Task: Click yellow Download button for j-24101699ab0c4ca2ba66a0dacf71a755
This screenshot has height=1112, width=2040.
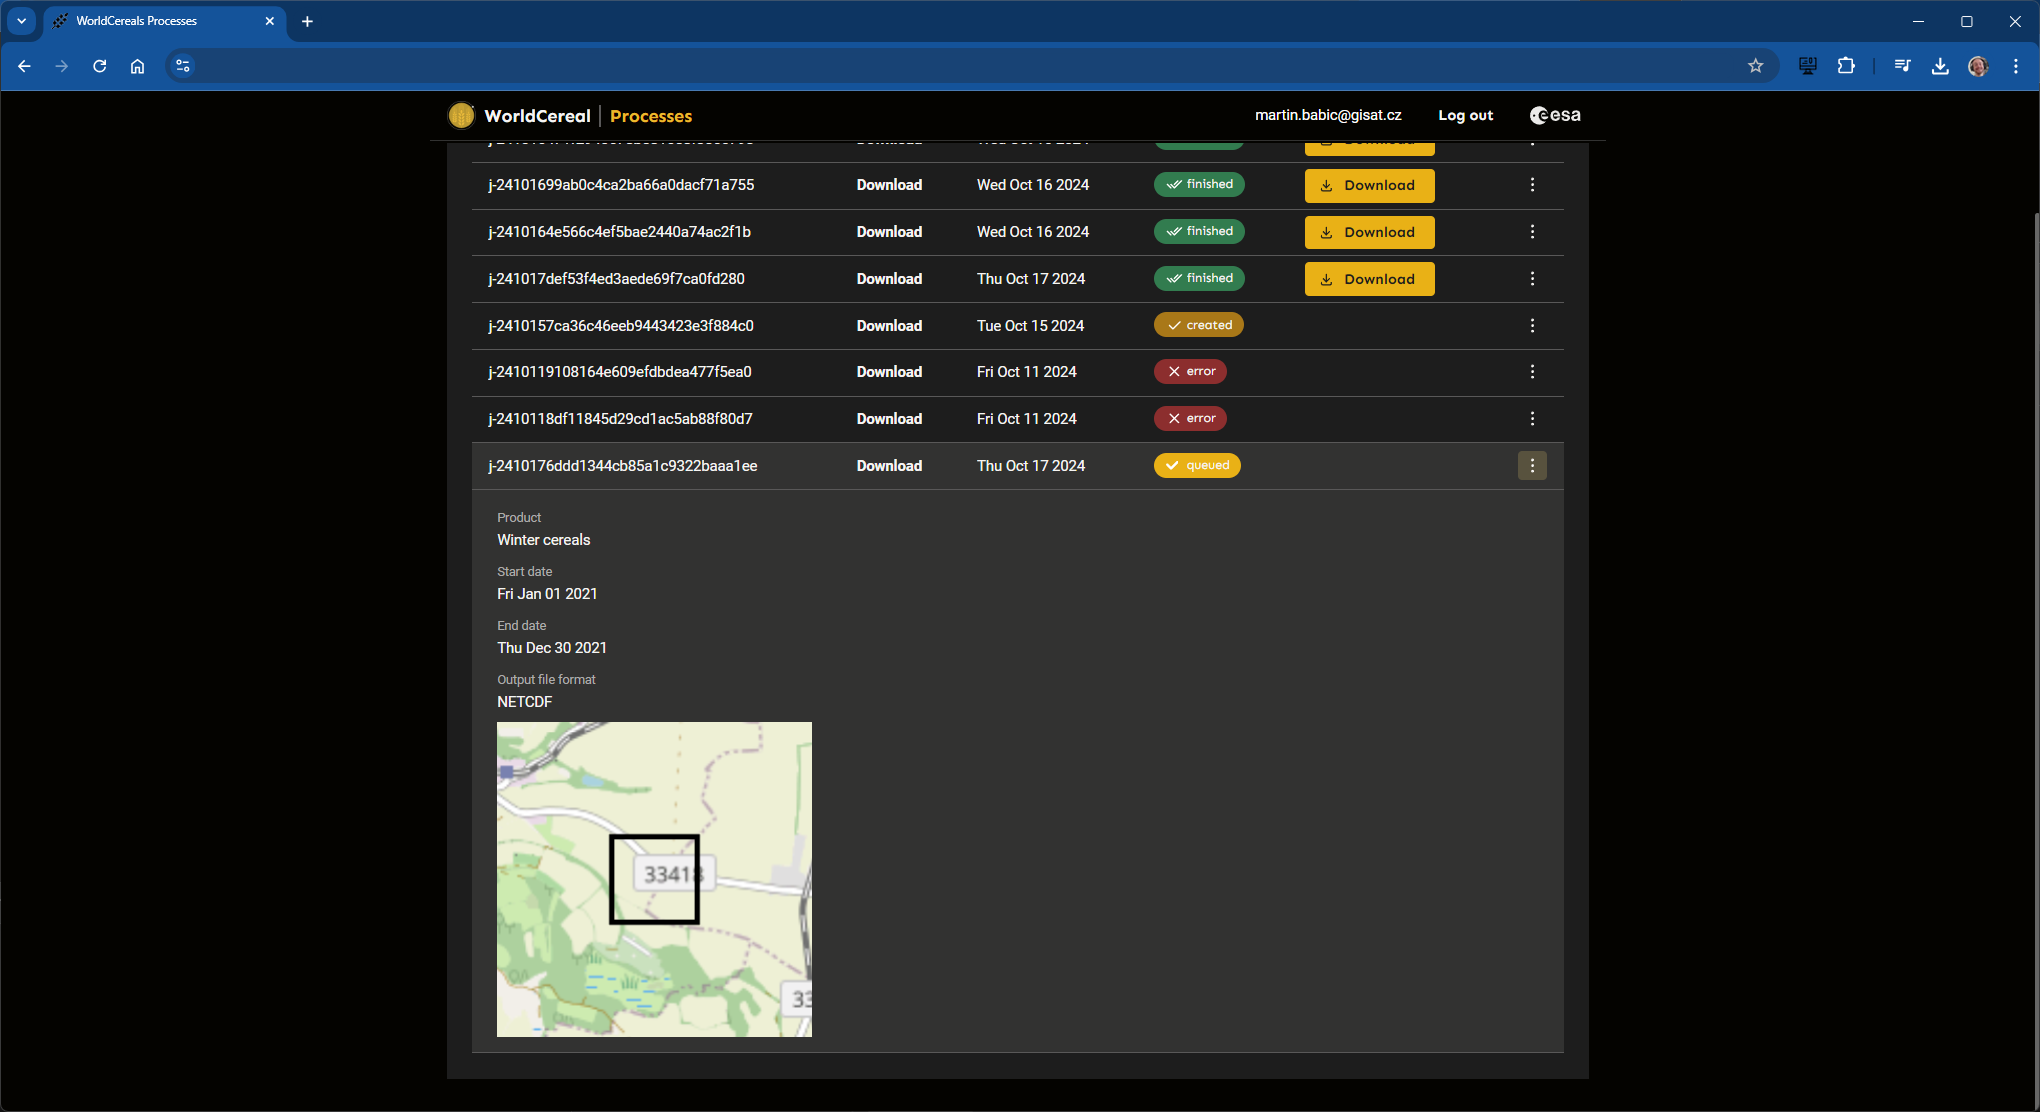Action: (1369, 185)
